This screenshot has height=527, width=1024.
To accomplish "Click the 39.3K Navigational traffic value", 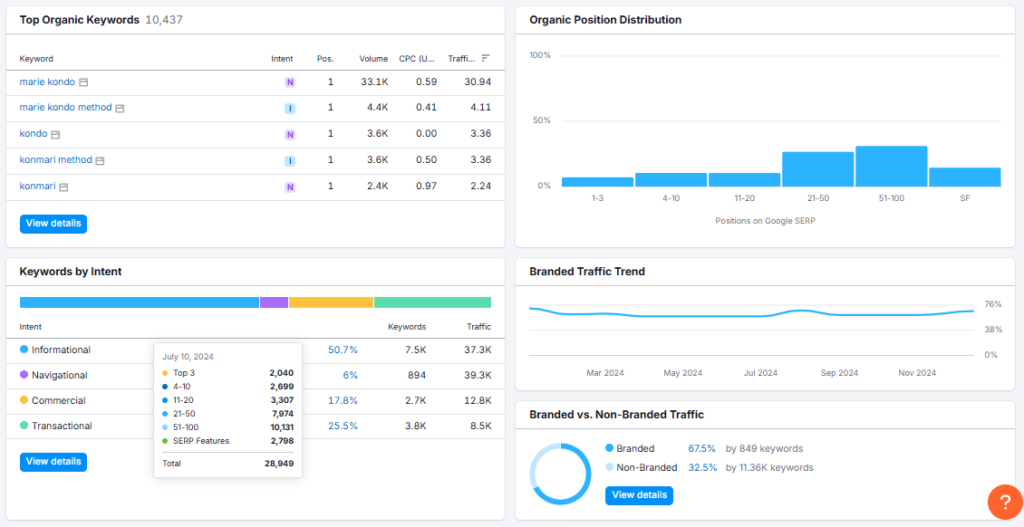I will pos(478,375).
